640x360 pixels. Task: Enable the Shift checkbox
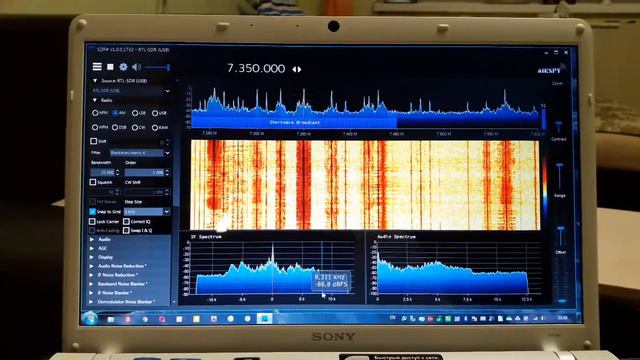pos(93,141)
